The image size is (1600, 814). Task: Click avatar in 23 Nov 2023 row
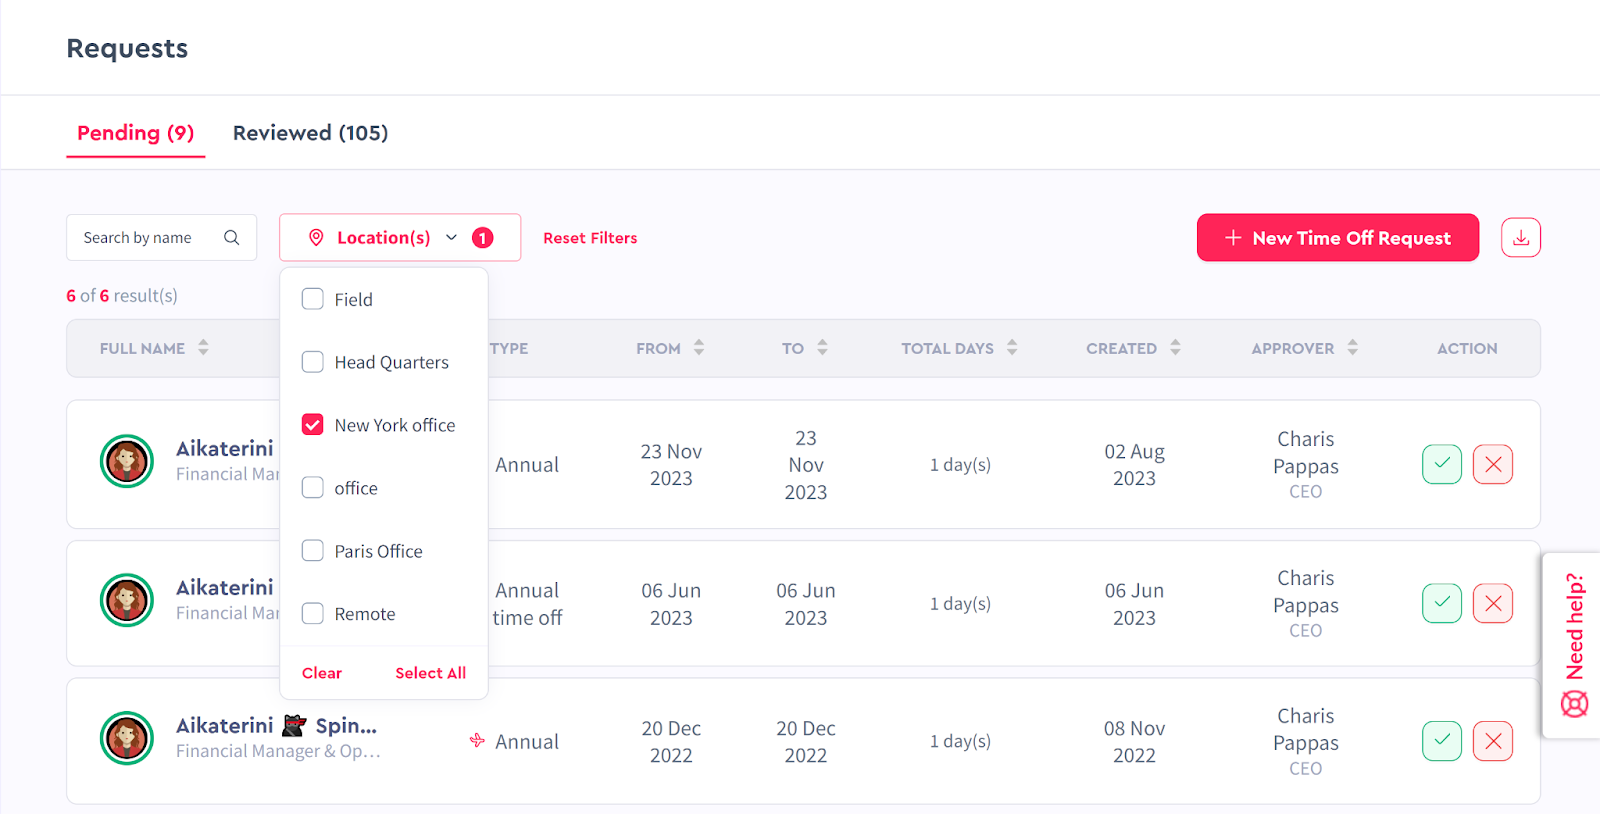coord(127,461)
